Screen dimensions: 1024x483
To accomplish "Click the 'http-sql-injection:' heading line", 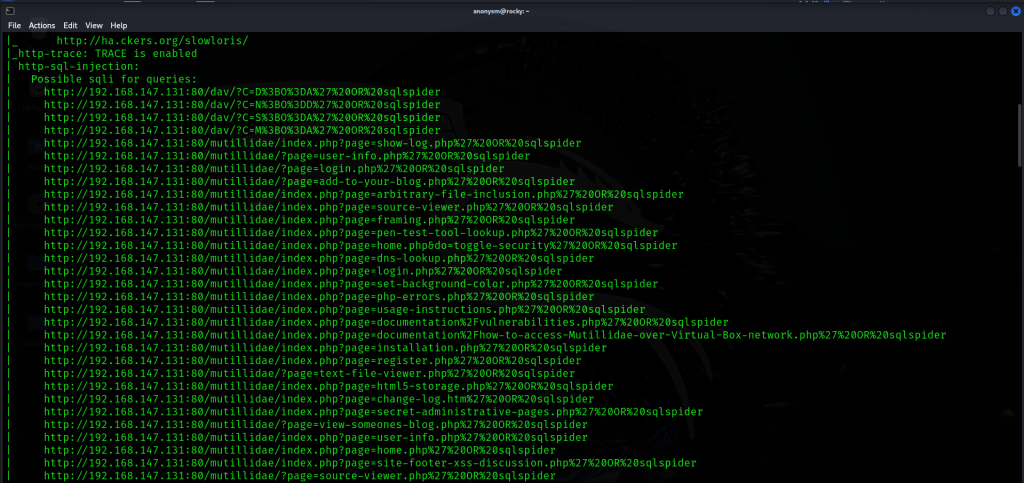I will tap(78, 66).
